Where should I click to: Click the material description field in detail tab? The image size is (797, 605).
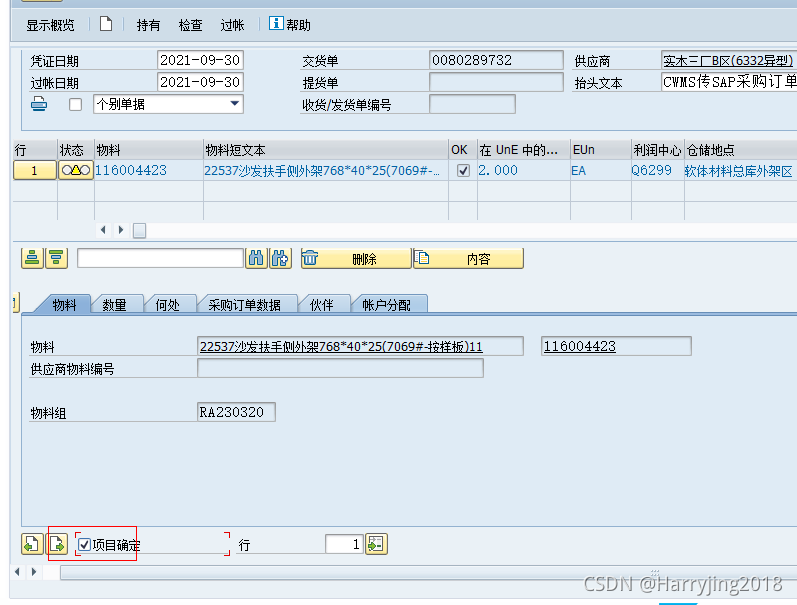tap(360, 346)
